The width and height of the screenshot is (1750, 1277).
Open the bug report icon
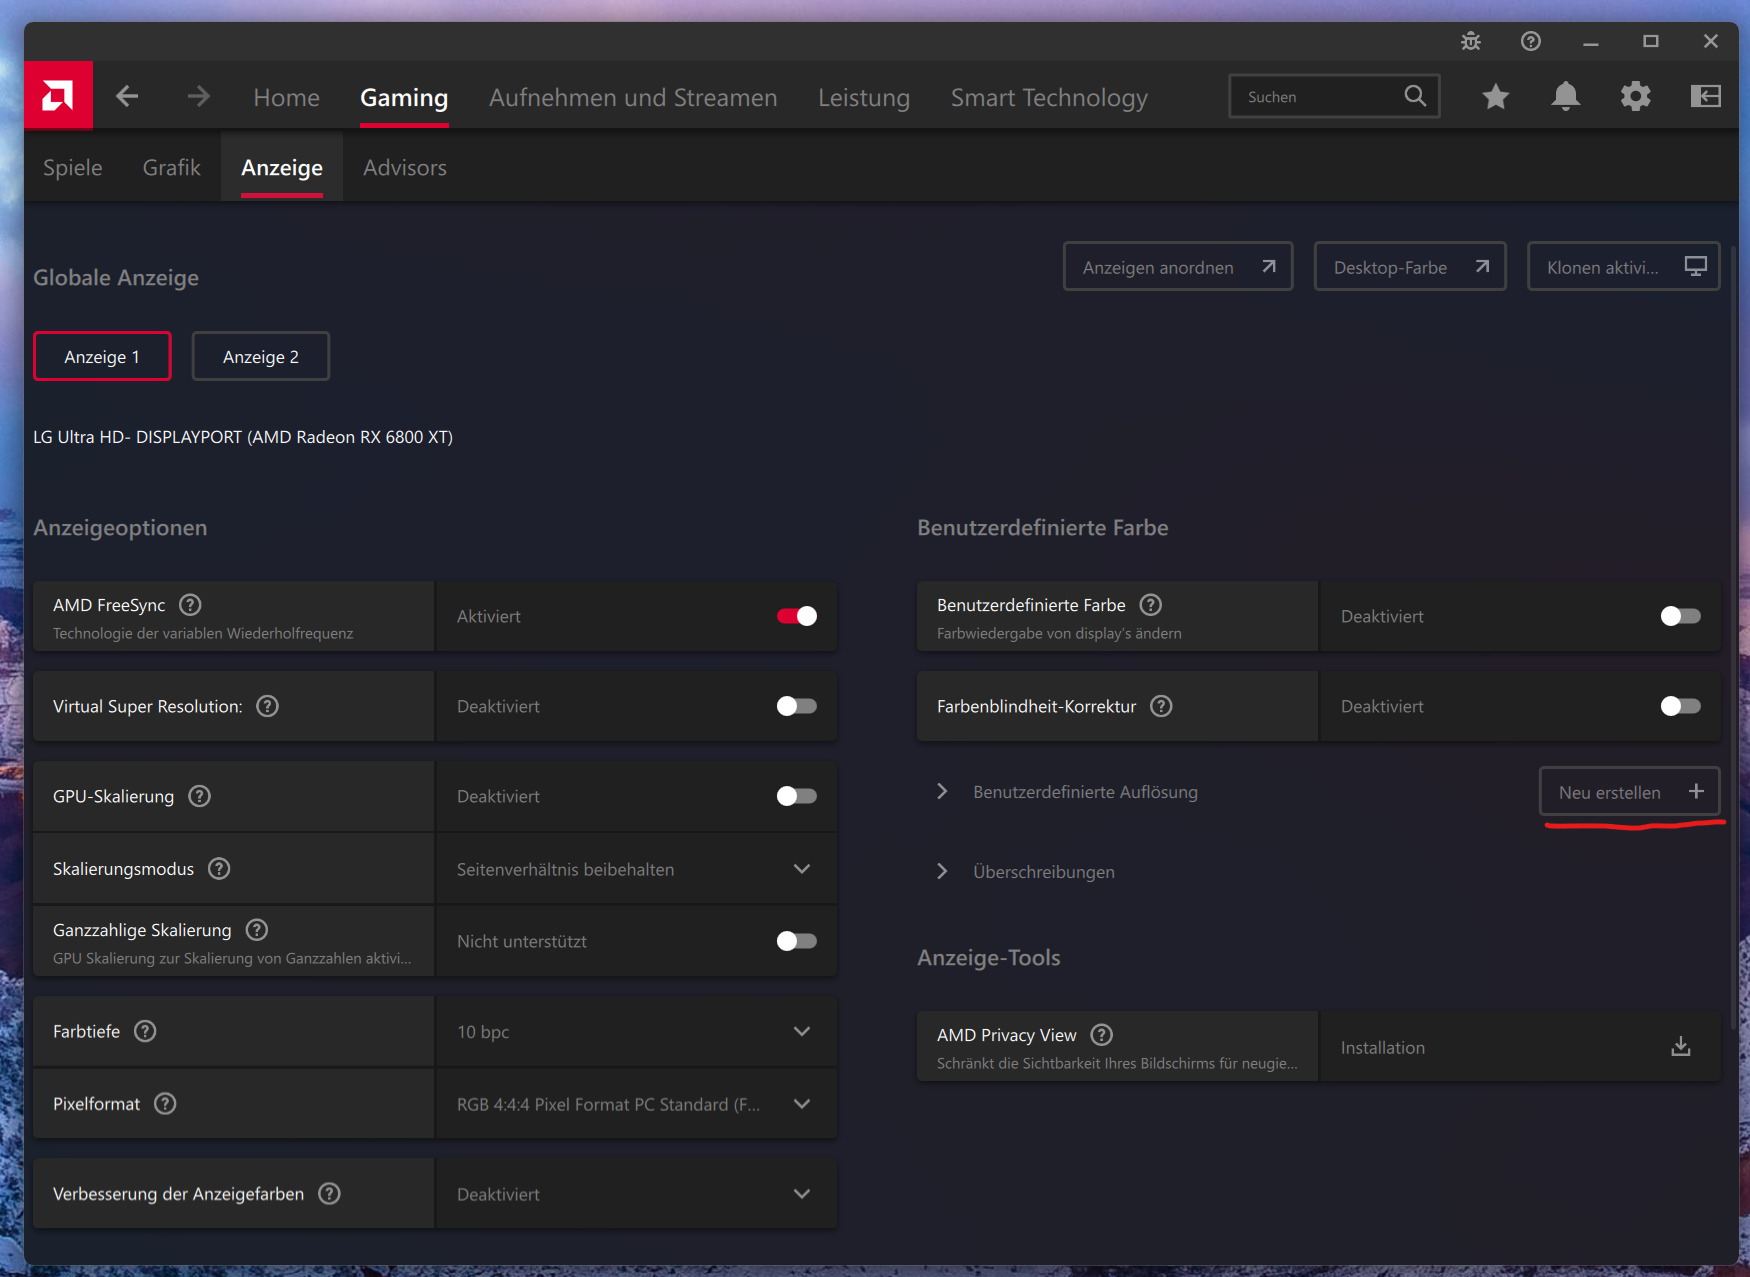pyautogui.click(x=1470, y=41)
